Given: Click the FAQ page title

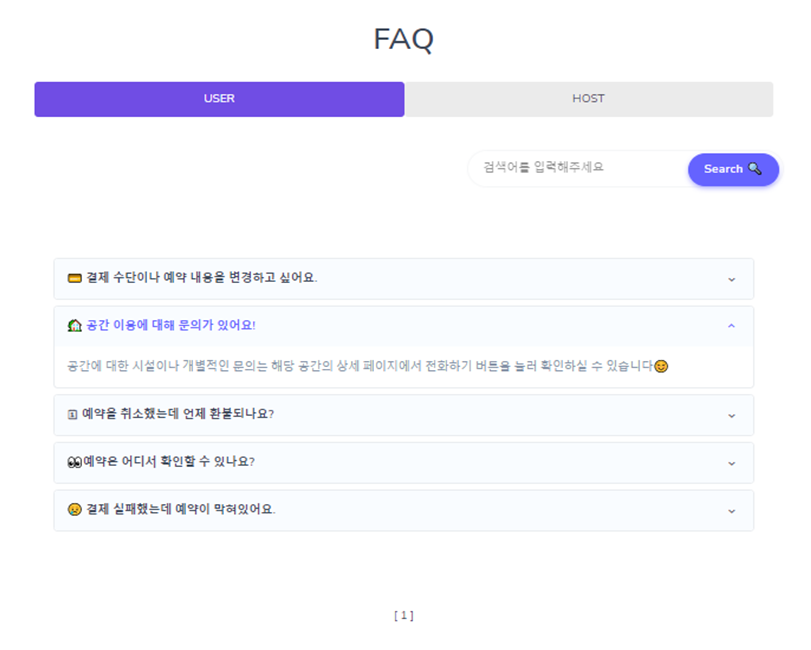Looking at the screenshot, I should (404, 40).
